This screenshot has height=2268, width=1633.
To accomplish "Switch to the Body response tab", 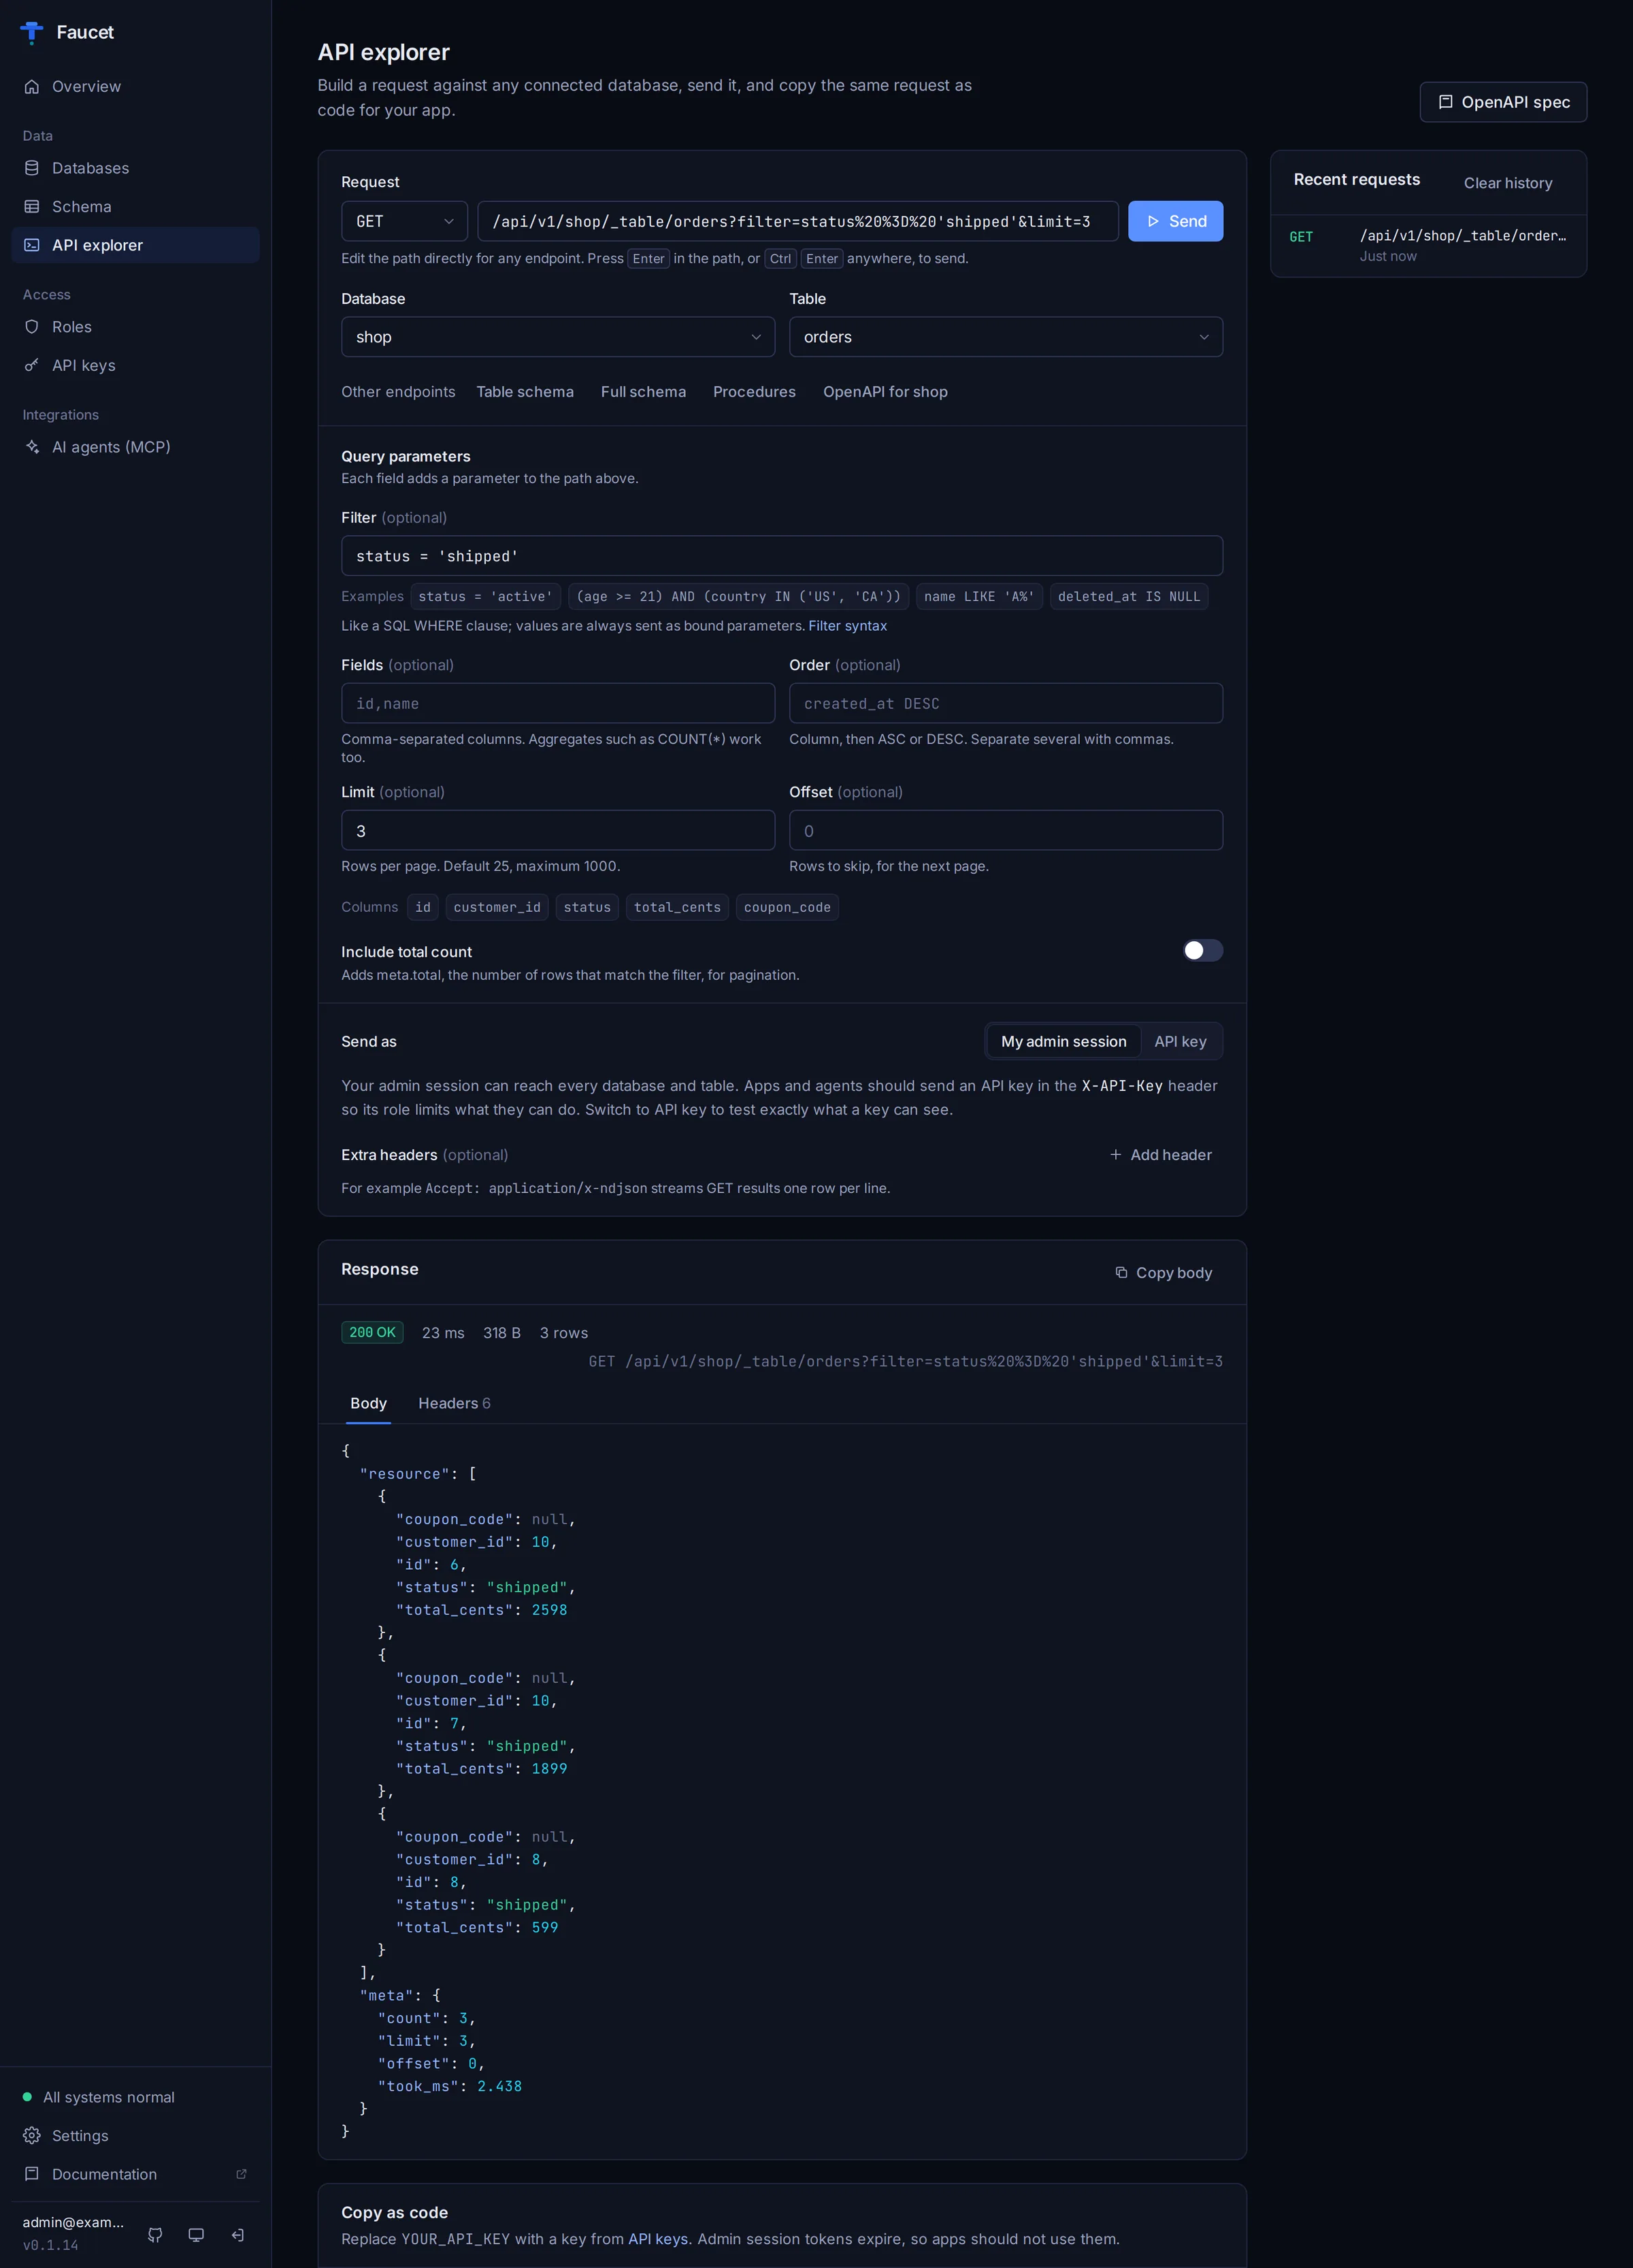I will (368, 1403).
